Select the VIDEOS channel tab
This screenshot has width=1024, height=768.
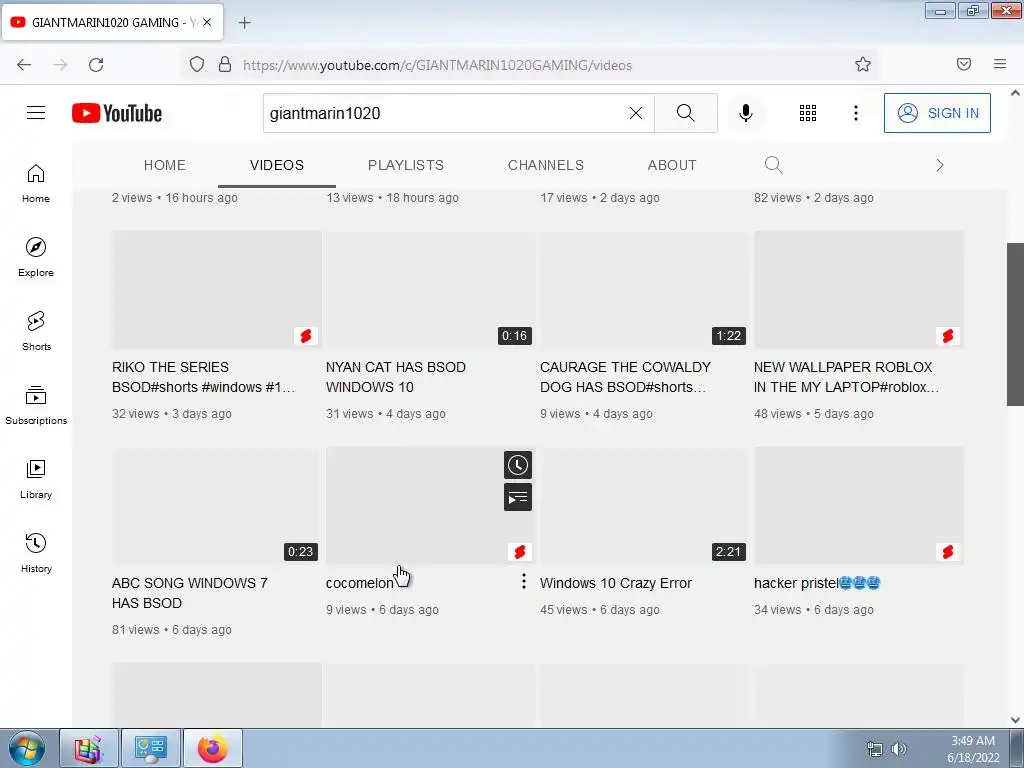pyautogui.click(x=277, y=165)
